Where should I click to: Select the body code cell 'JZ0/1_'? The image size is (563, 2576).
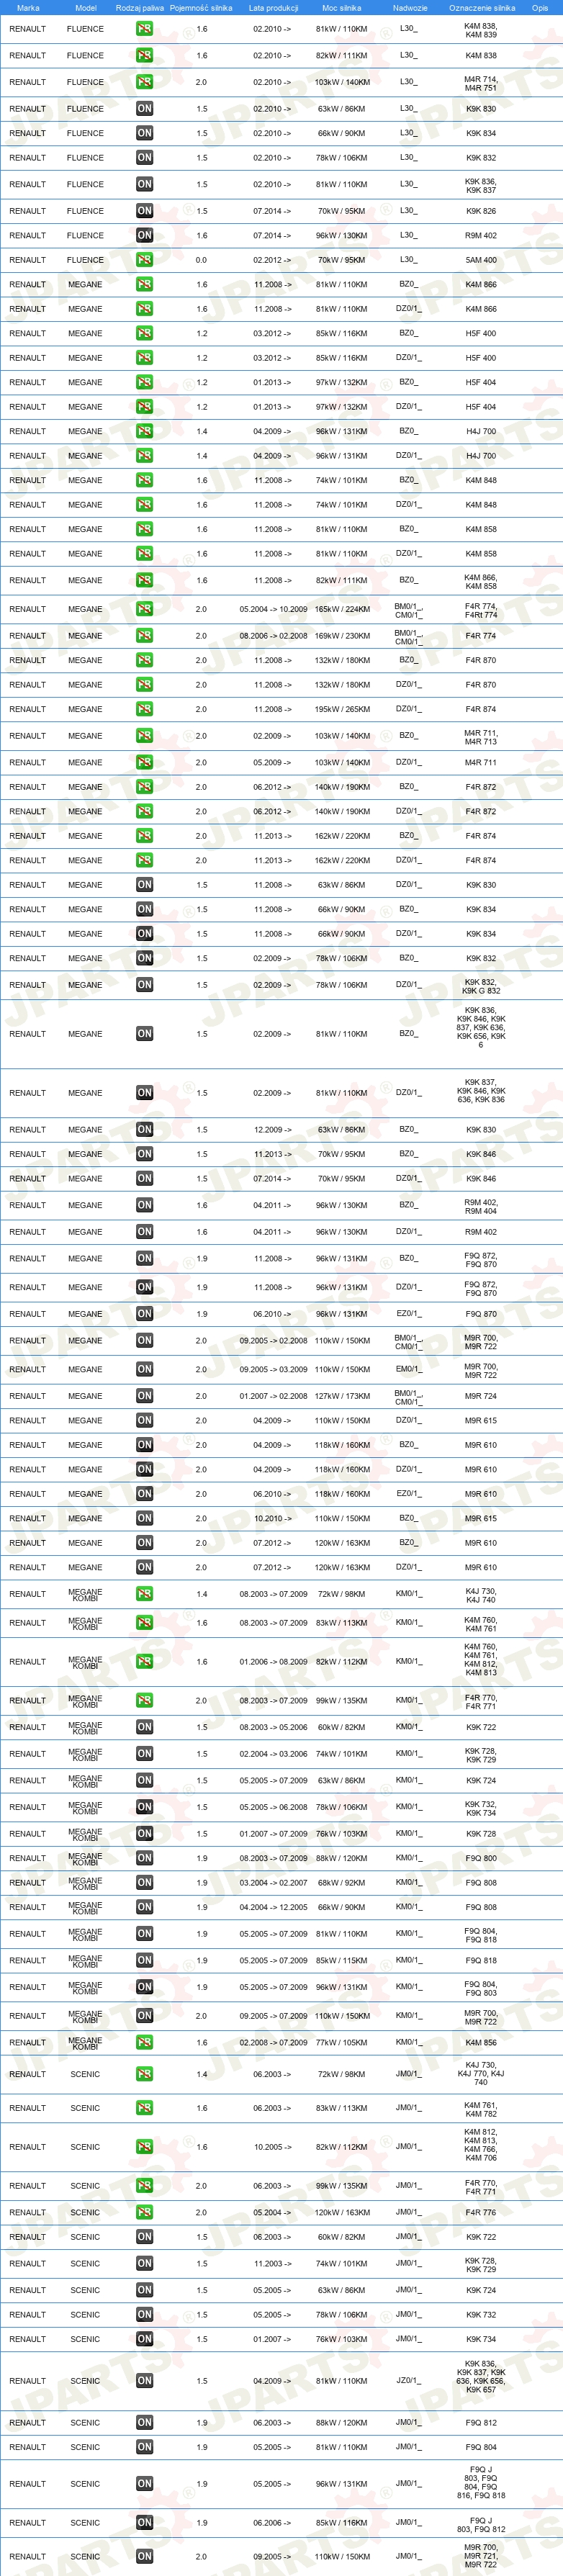(x=409, y=2380)
